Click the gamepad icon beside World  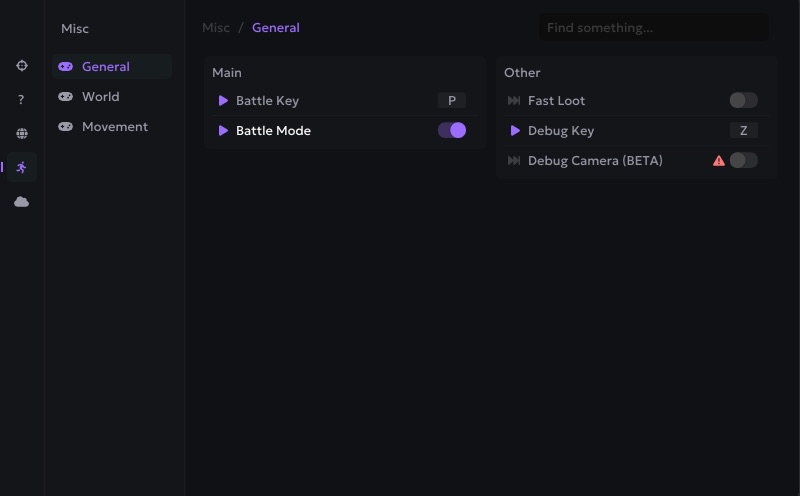pos(66,97)
